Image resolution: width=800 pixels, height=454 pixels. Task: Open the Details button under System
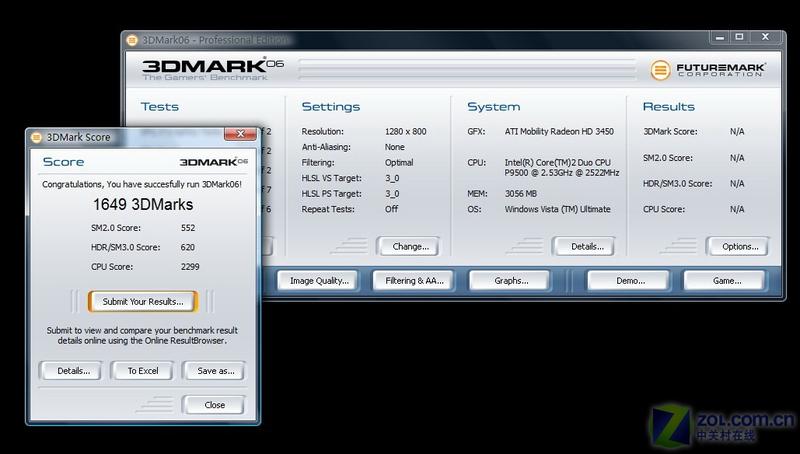click(584, 246)
